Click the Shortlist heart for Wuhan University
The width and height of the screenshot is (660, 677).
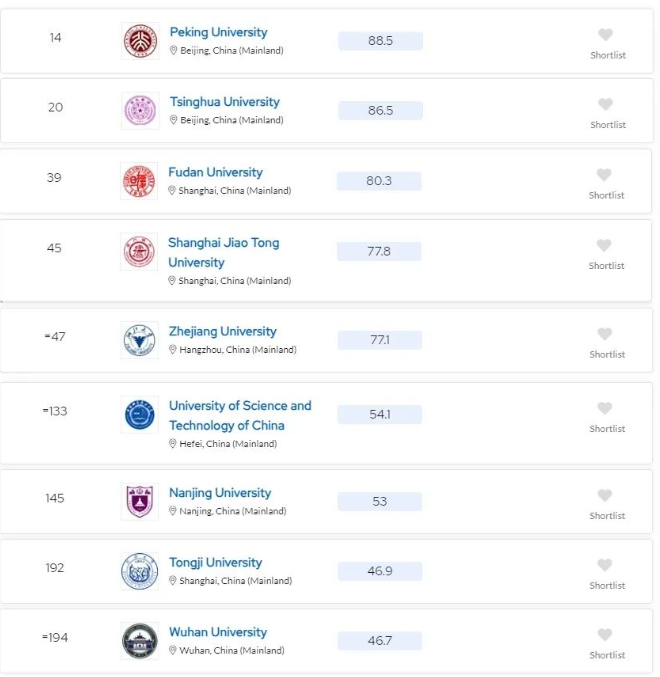point(605,635)
